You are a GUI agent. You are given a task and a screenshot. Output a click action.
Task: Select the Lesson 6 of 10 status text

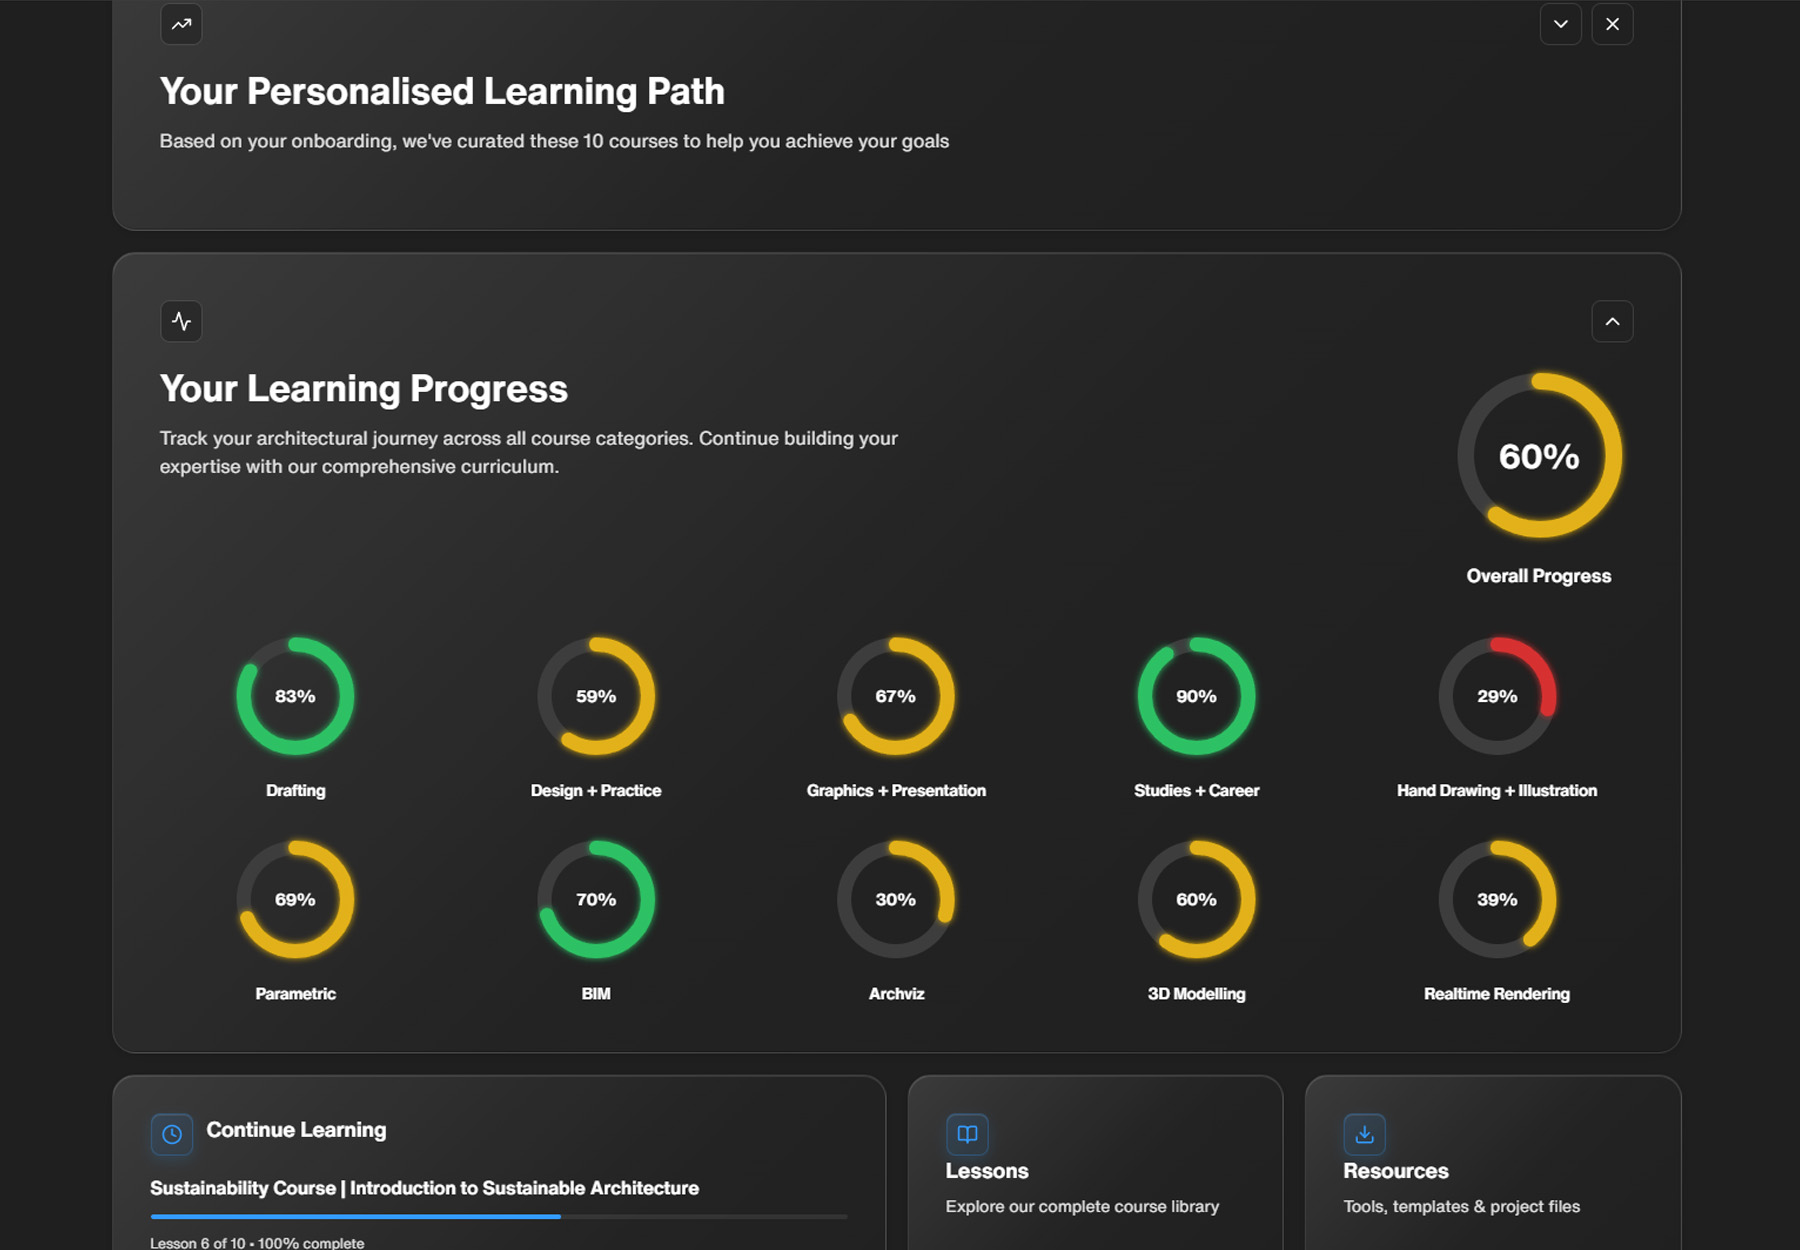point(257,1242)
